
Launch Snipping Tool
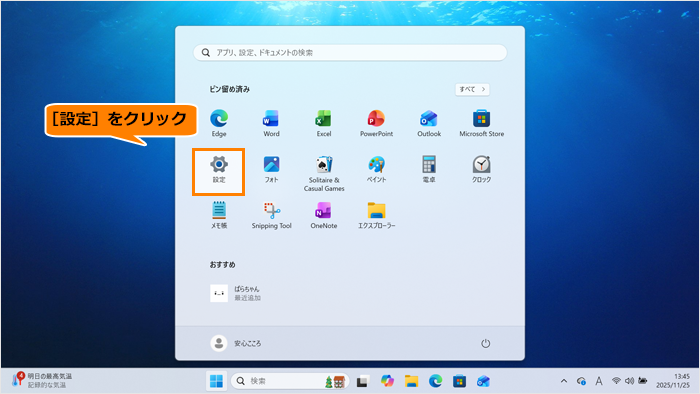pyautogui.click(x=271, y=215)
